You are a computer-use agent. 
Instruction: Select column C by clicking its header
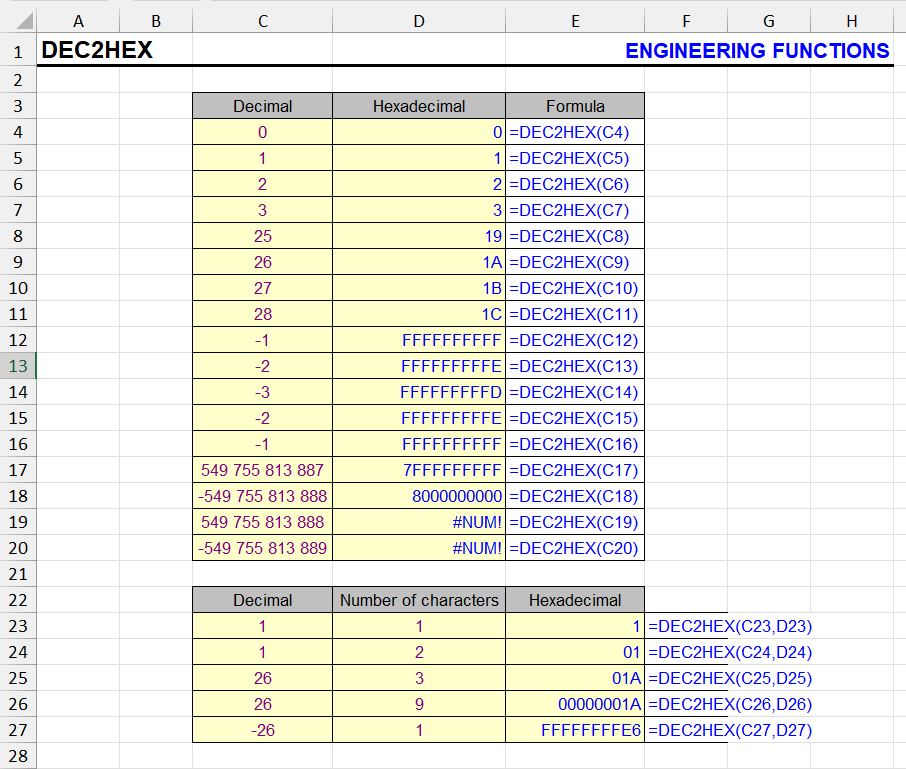point(262,20)
